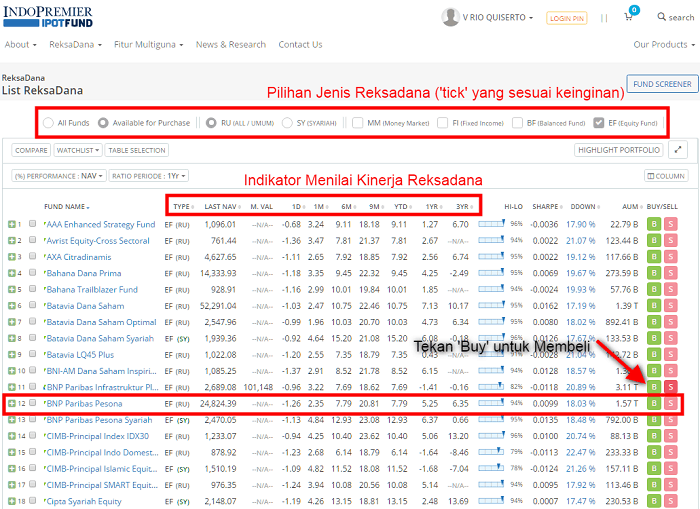Click green Buy button for Cipta Syariah Equity
The height and width of the screenshot is (509, 700).
[x=653, y=500]
